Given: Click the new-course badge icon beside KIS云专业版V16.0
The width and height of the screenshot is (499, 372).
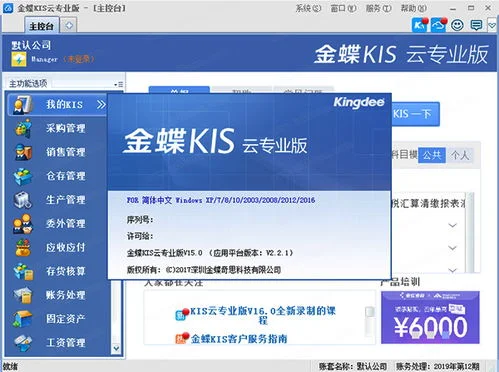Looking at the screenshot, I should coord(182,314).
